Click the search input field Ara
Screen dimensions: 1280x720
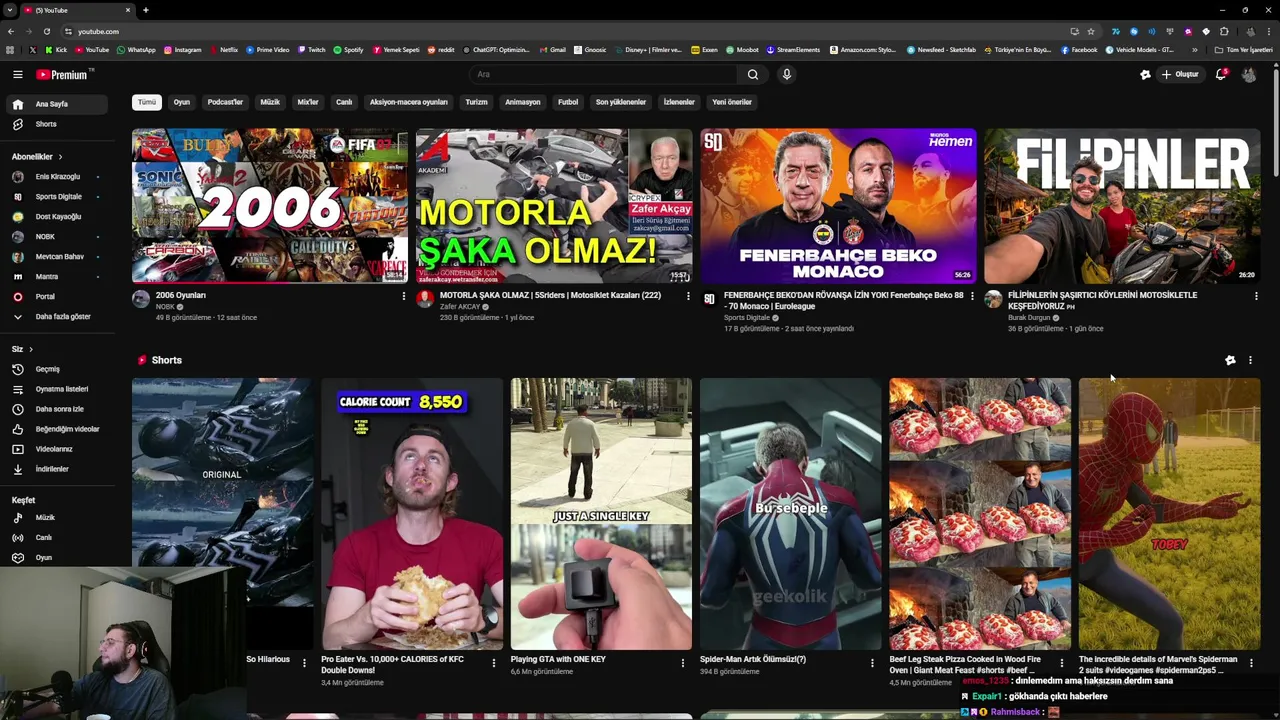click(x=604, y=74)
